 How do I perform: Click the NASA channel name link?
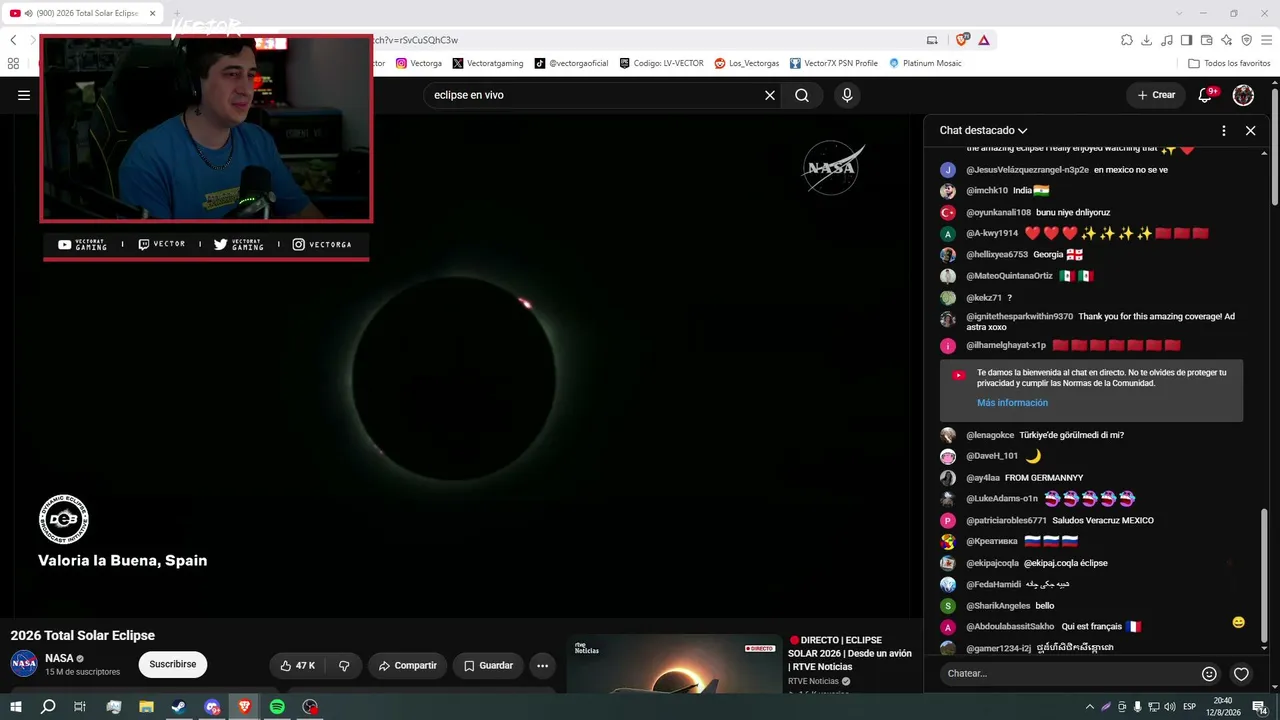coord(59,658)
